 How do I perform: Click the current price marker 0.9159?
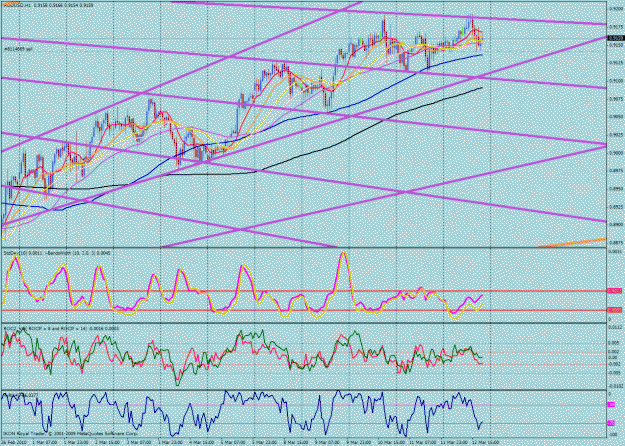(x=616, y=38)
